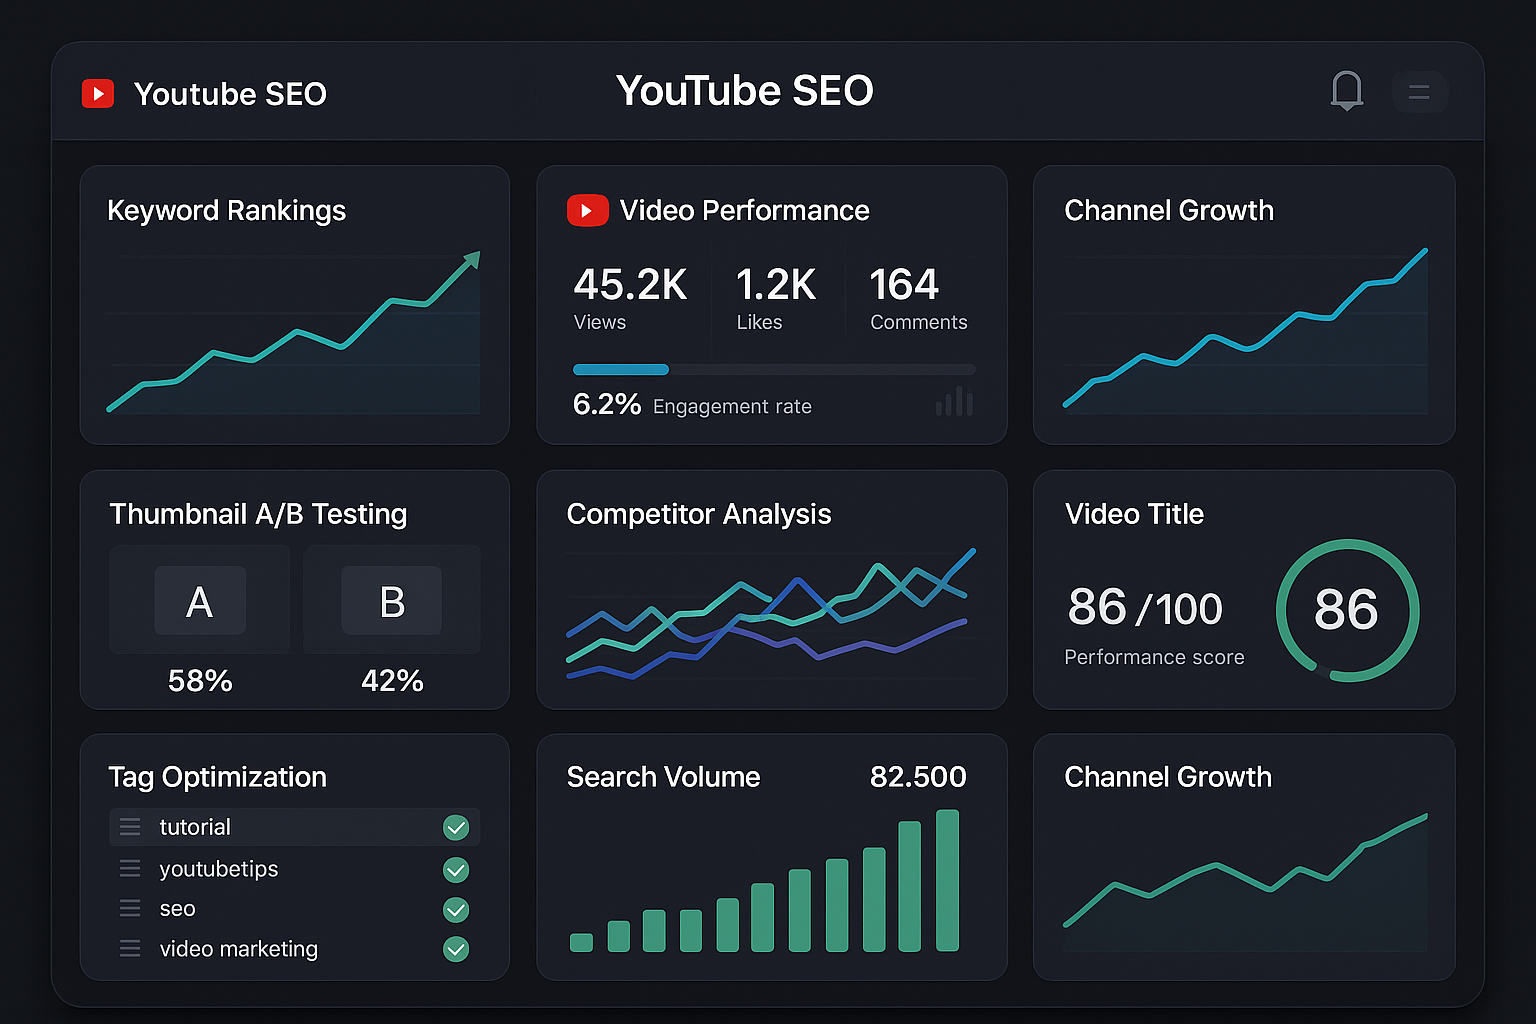Open the Keyword Rankings card title
The image size is (1536, 1024).
226,211
